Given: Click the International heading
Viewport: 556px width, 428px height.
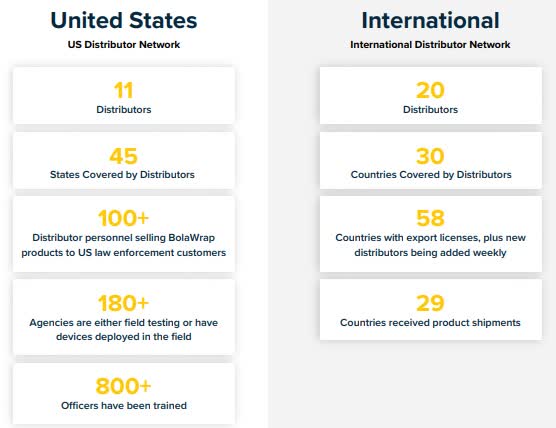Looking at the screenshot, I should [x=430, y=20].
